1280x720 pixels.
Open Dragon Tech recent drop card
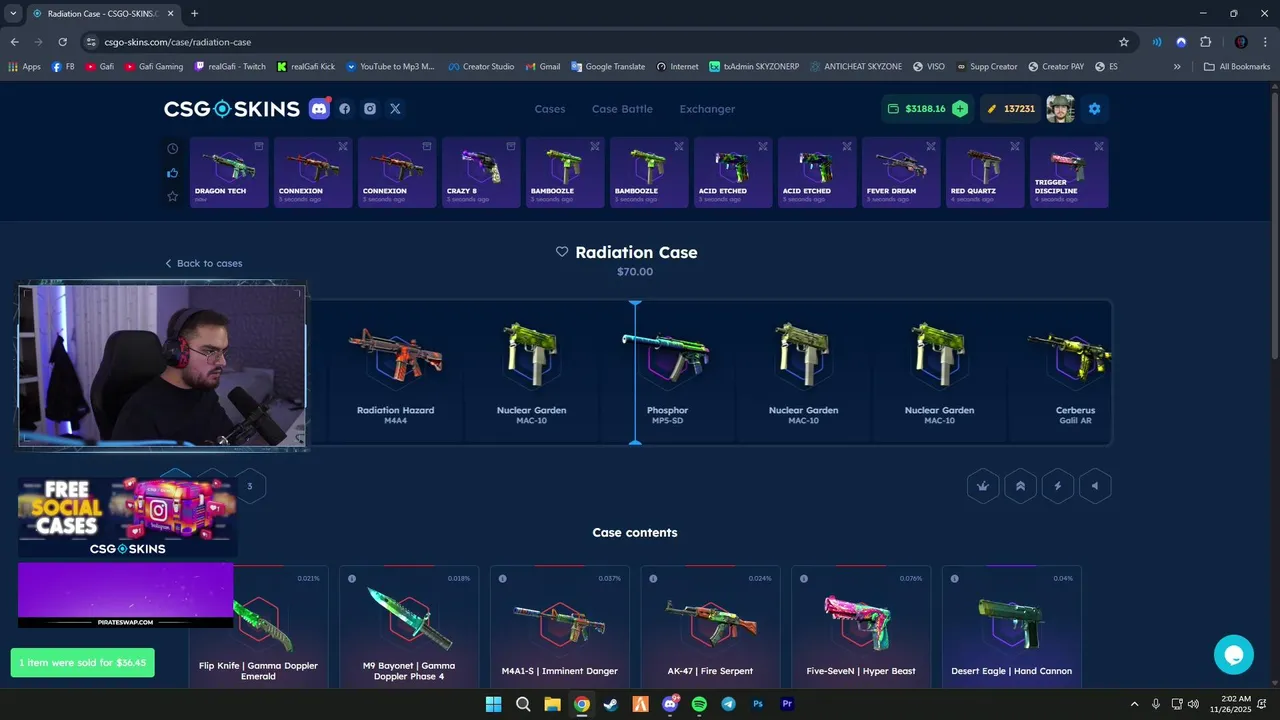coord(229,172)
